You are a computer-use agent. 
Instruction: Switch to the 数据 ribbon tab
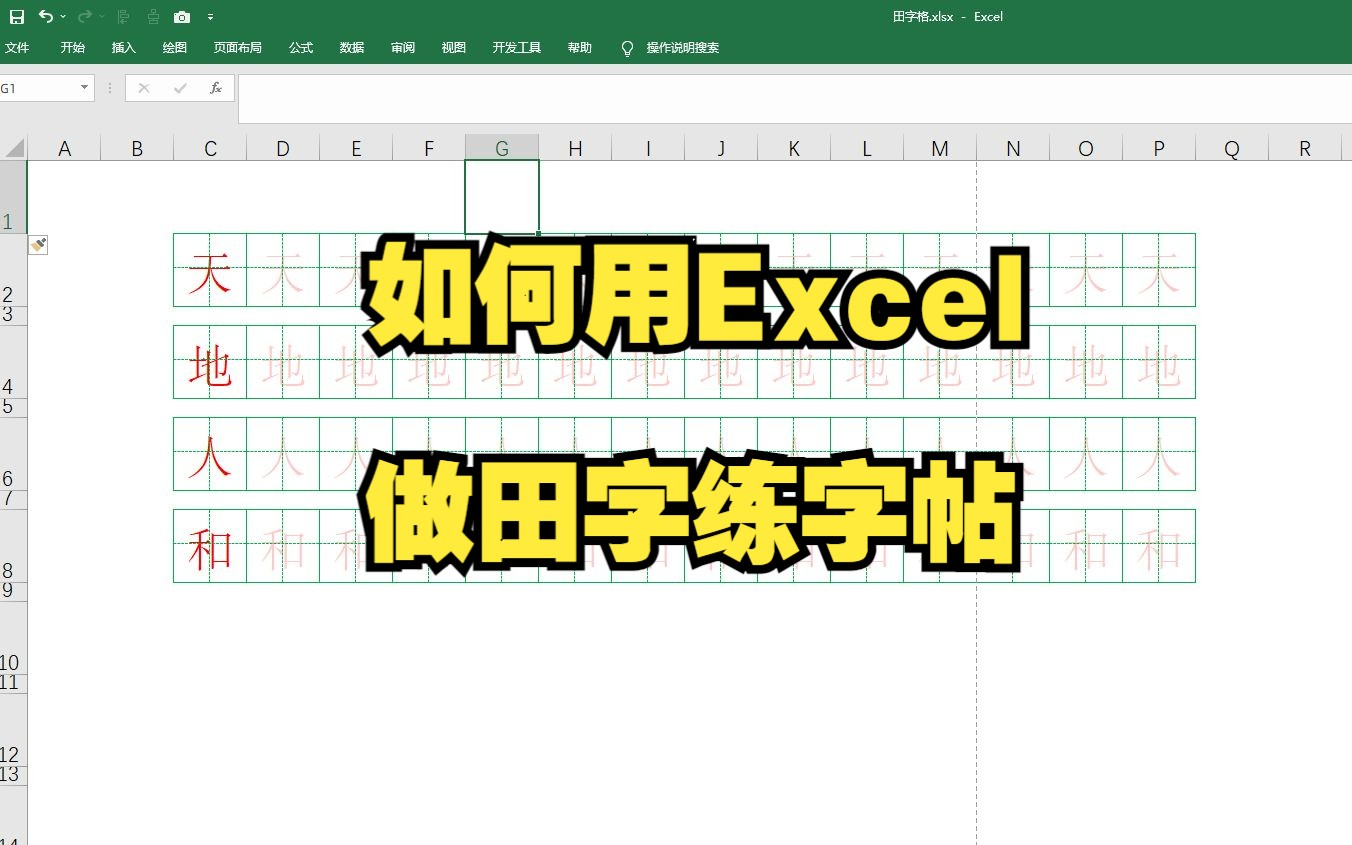(x=352, y=48)
